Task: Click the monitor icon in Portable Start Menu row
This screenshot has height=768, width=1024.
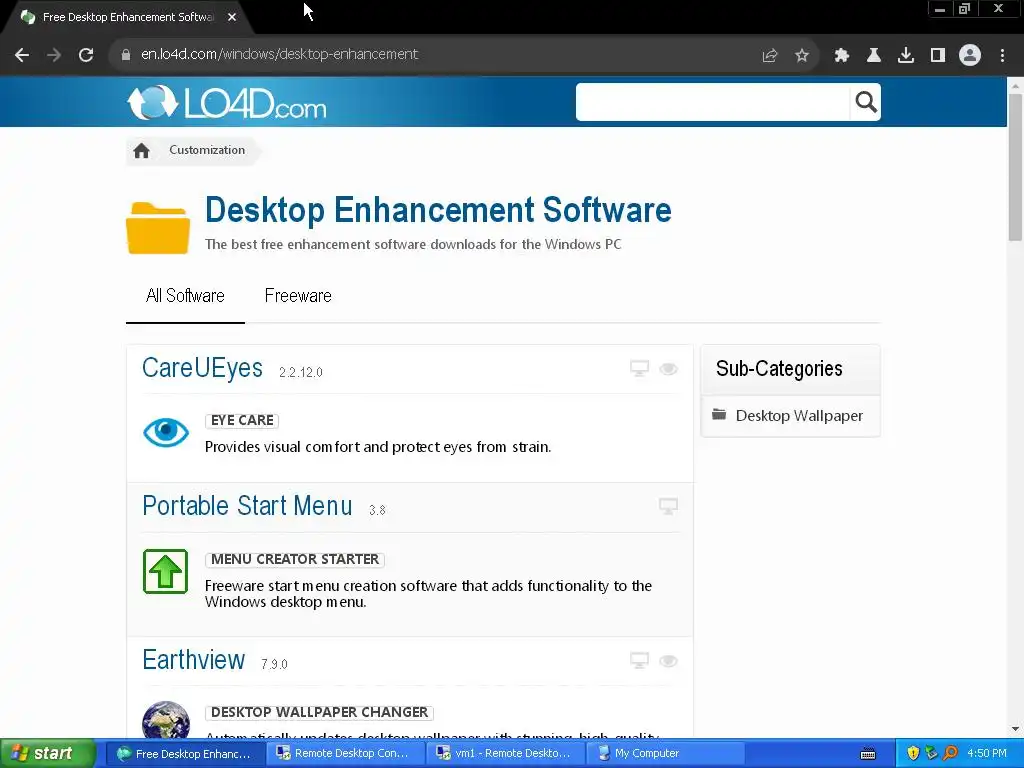Action: tap(668, 507)
